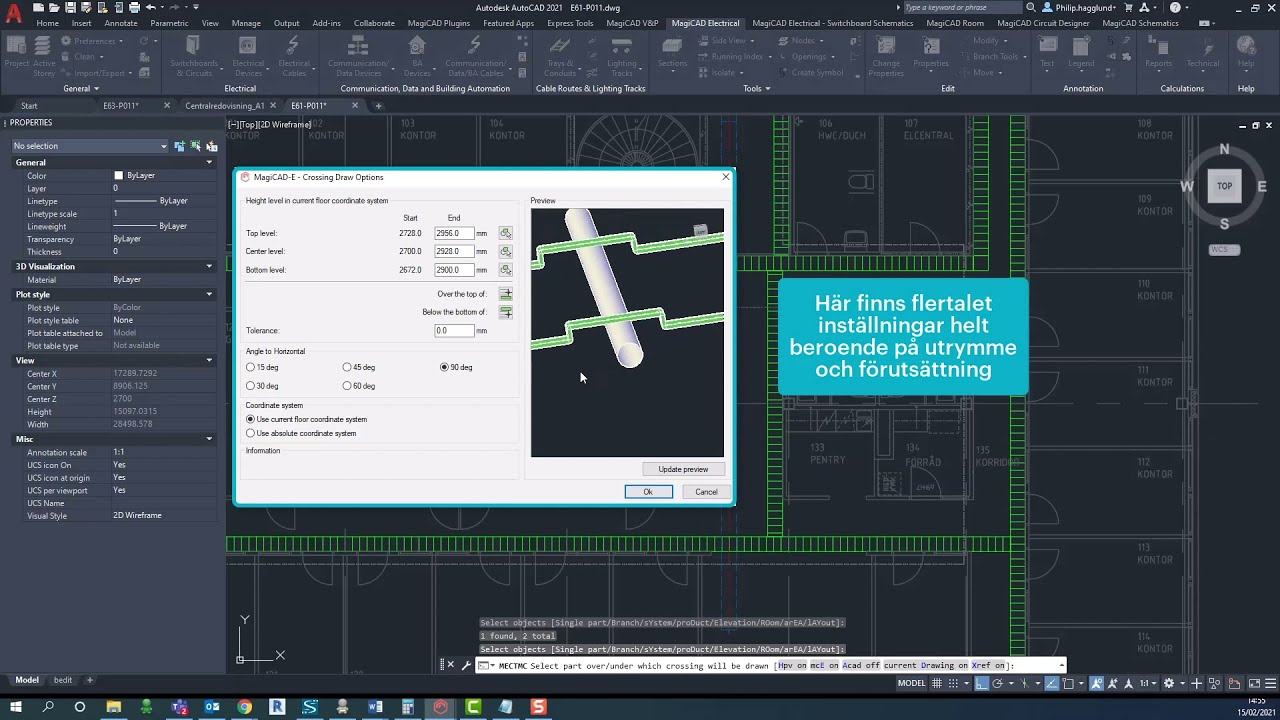Open the 'No selection' dropdown
The height and width of the screenshot is (720, 1280).
88,146
